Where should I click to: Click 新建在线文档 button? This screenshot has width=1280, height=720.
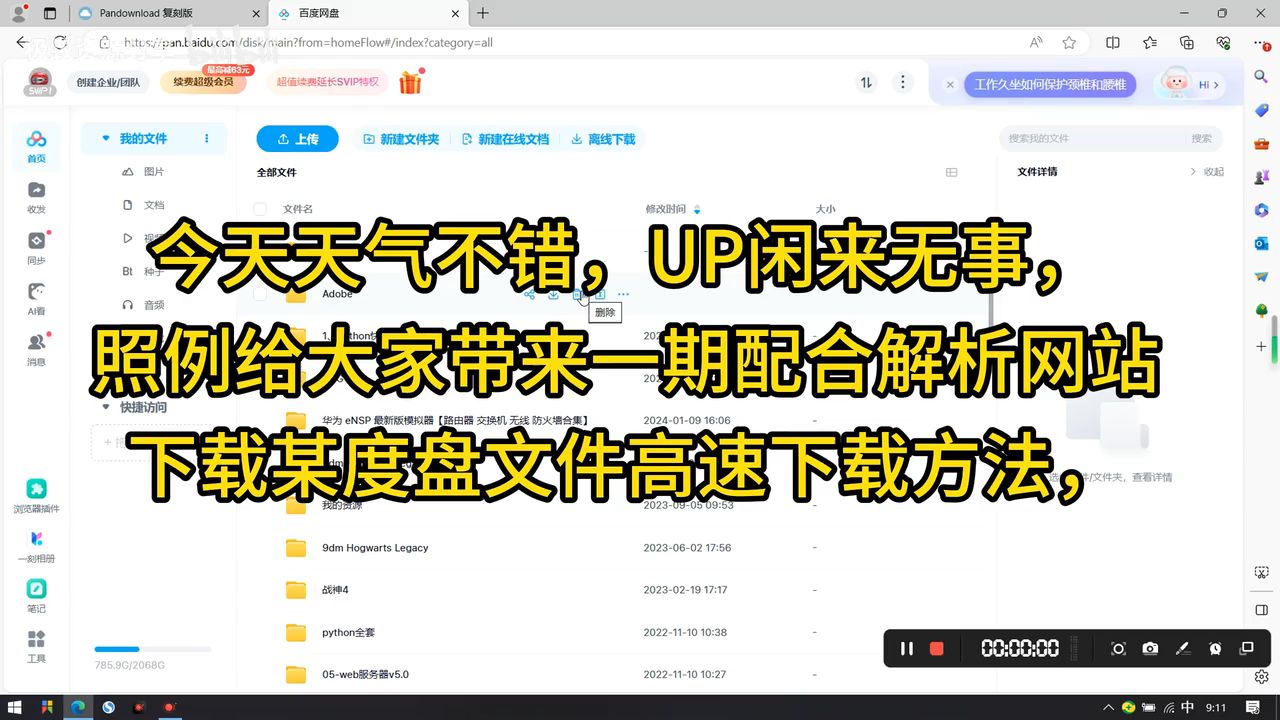pos(505,139)
